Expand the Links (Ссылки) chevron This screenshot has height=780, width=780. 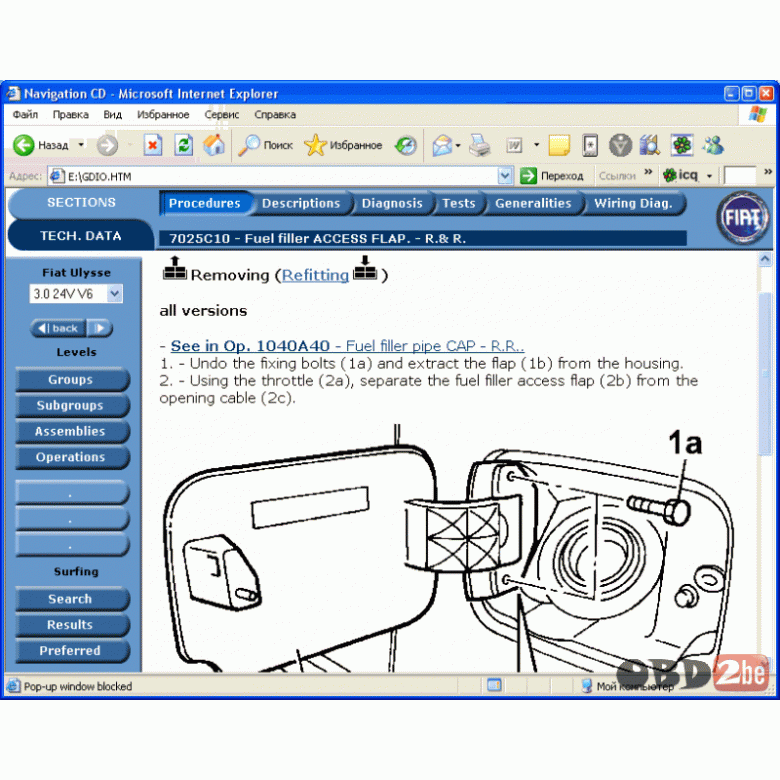point(648,172)
